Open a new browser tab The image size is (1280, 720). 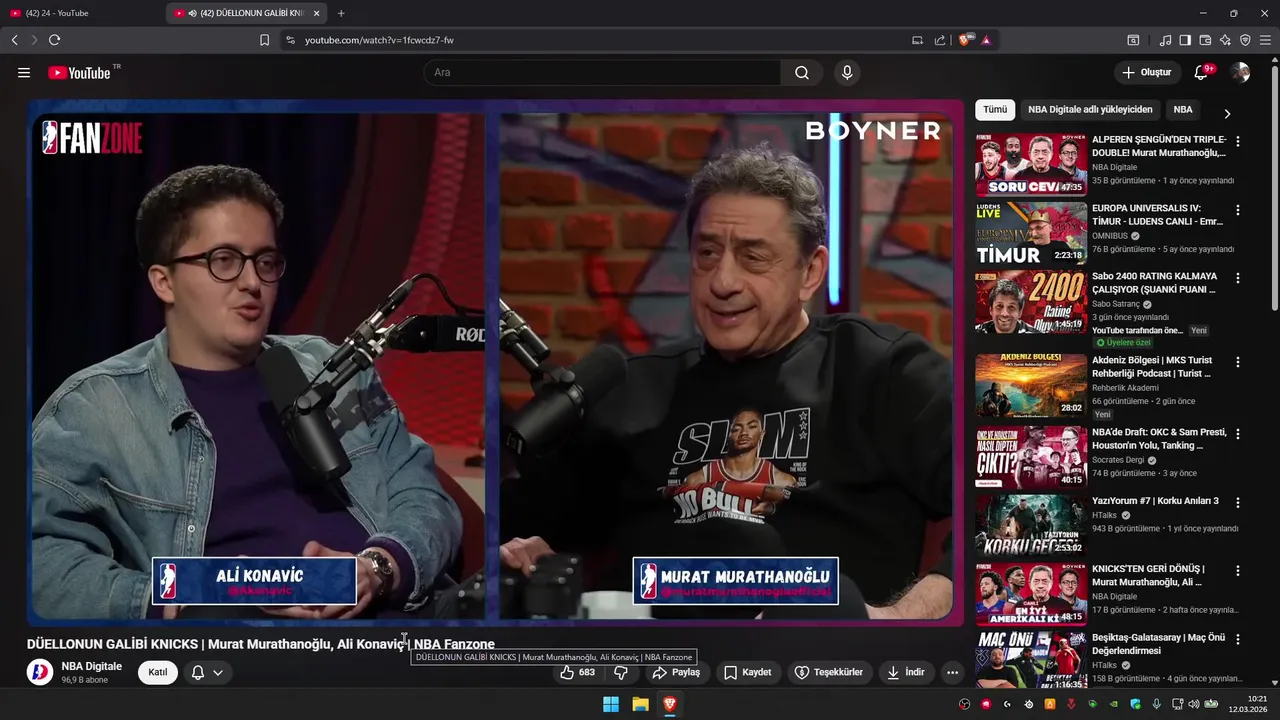click(341, 13)
